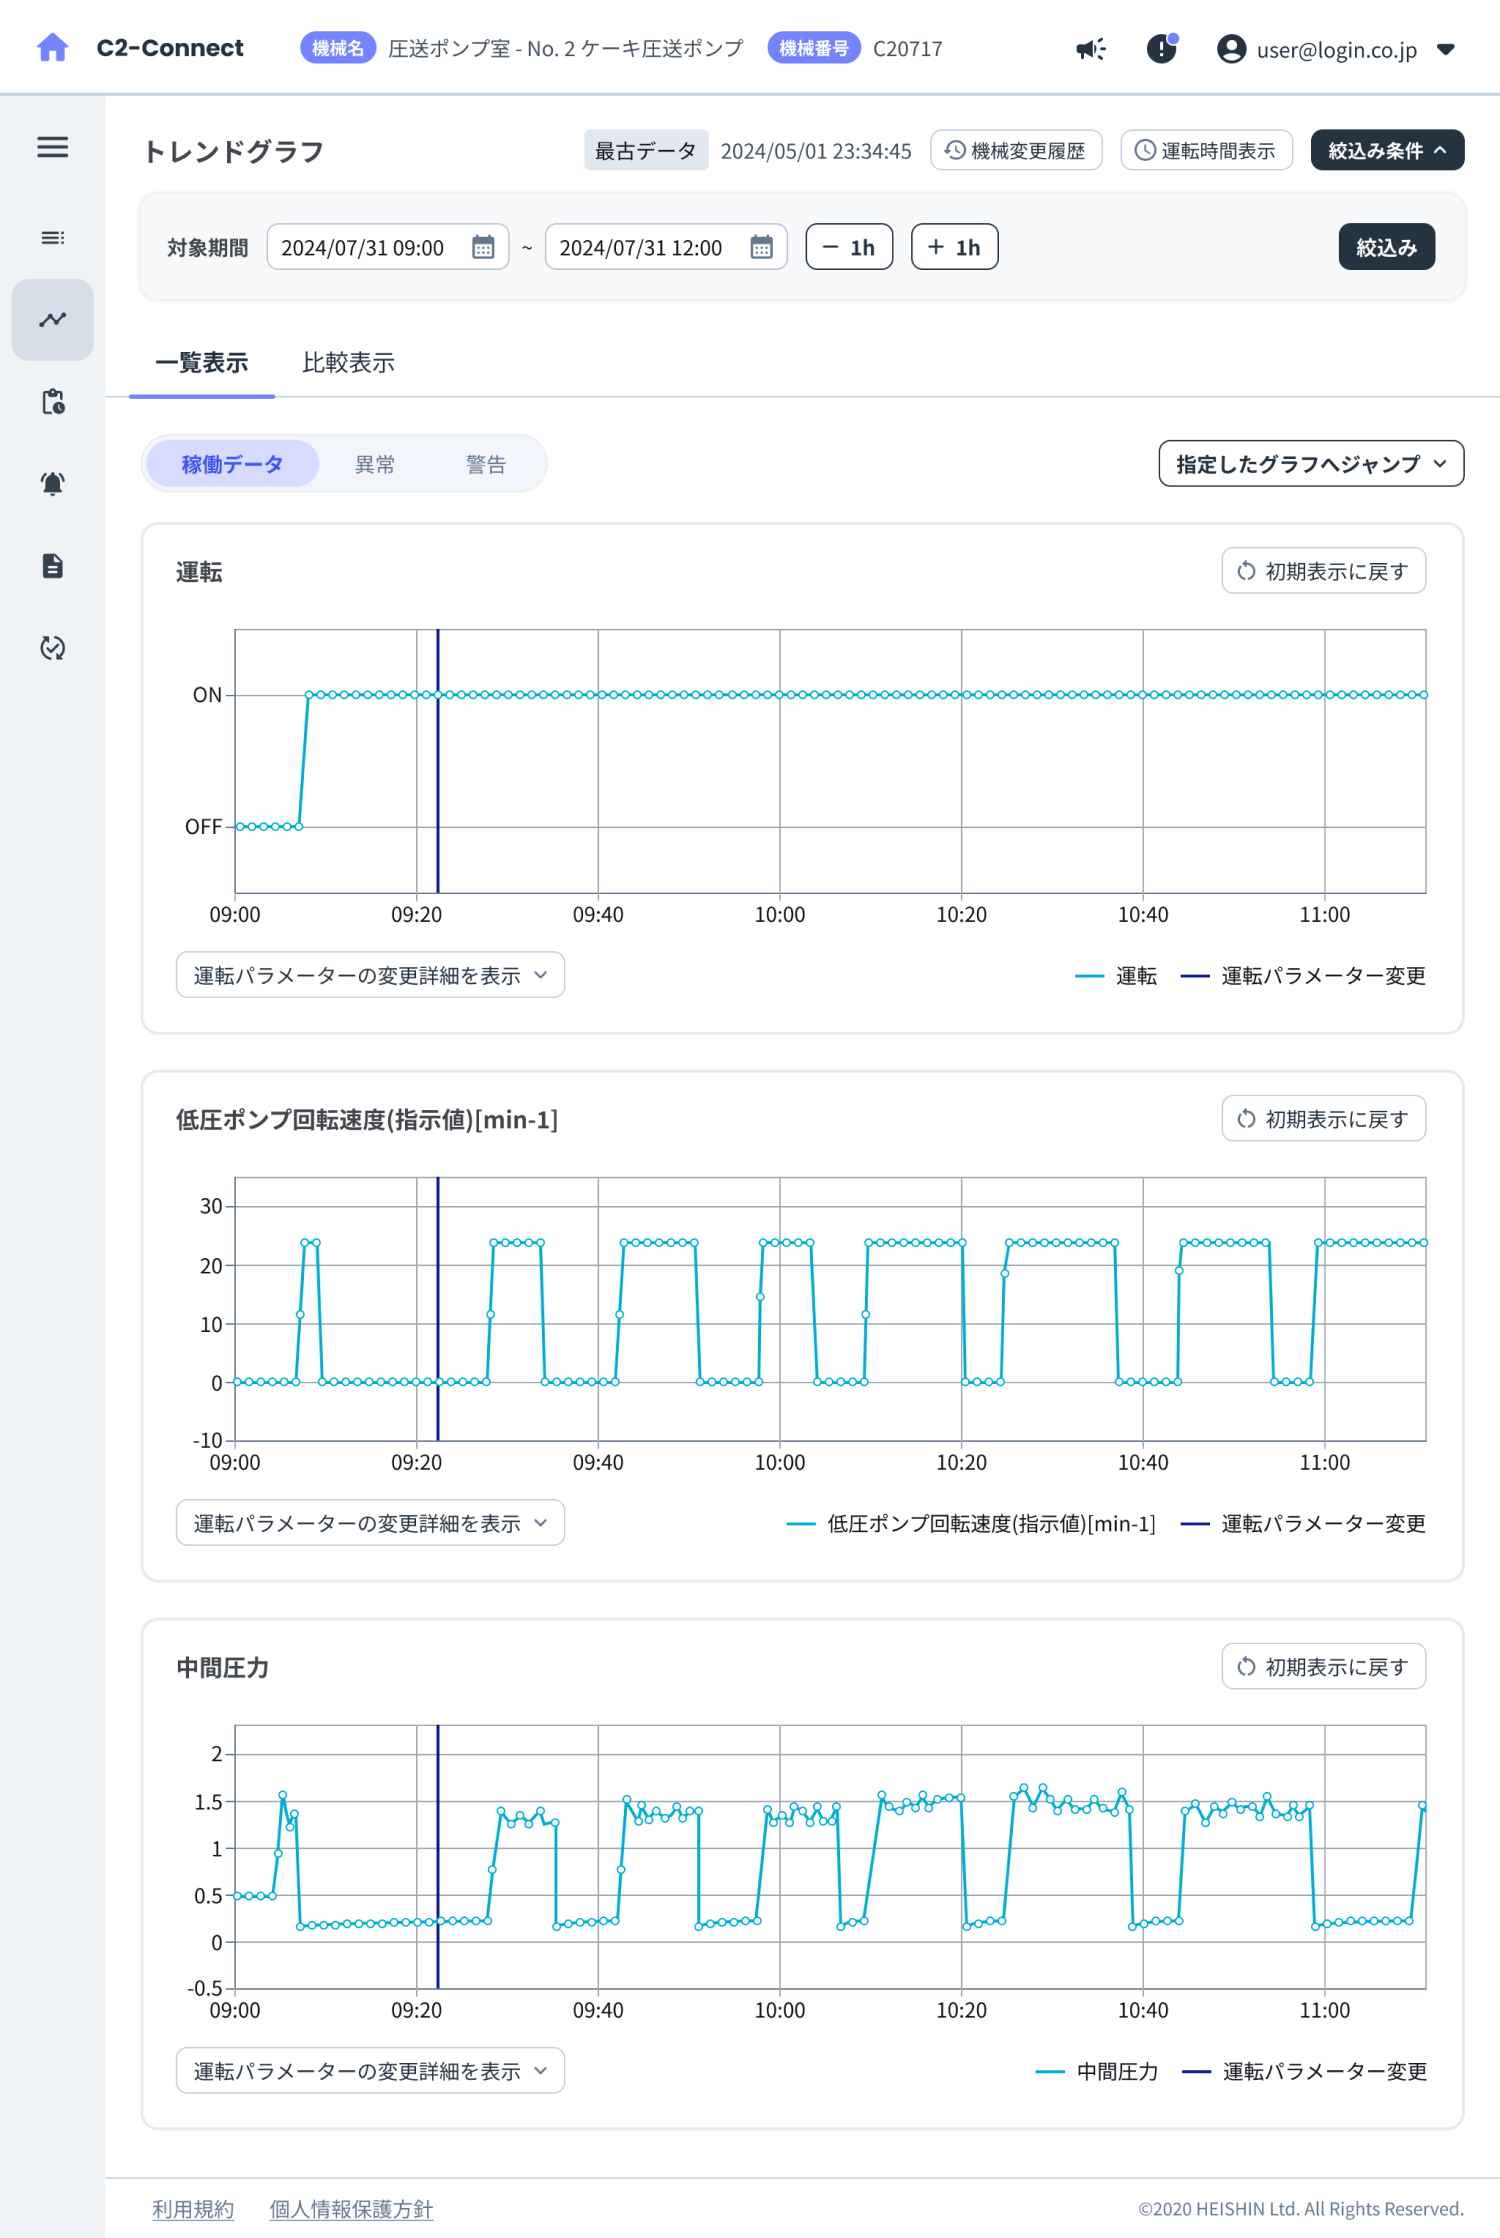Open the megaphone announcements icon
Viewport: 1500px width, 2238px height.
click(x=1091, y=48)
